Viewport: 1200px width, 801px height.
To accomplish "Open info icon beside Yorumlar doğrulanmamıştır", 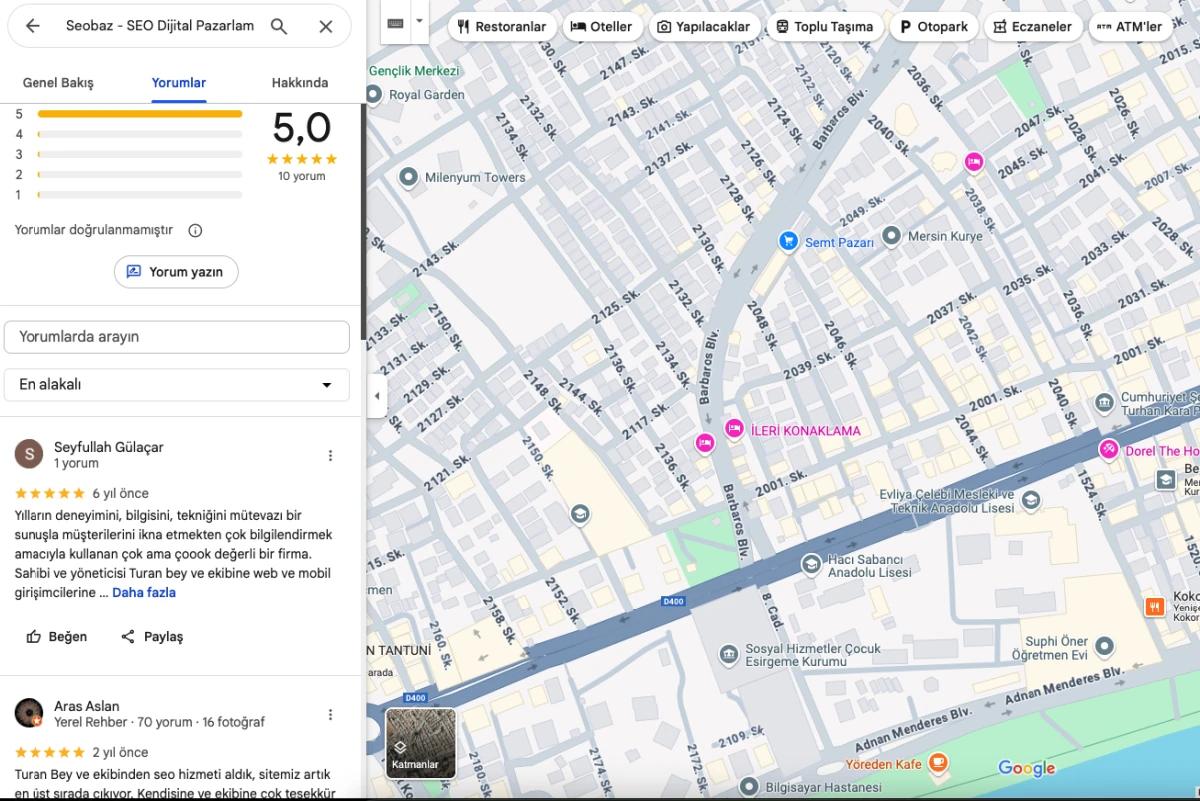I will (x=195, y=230).
